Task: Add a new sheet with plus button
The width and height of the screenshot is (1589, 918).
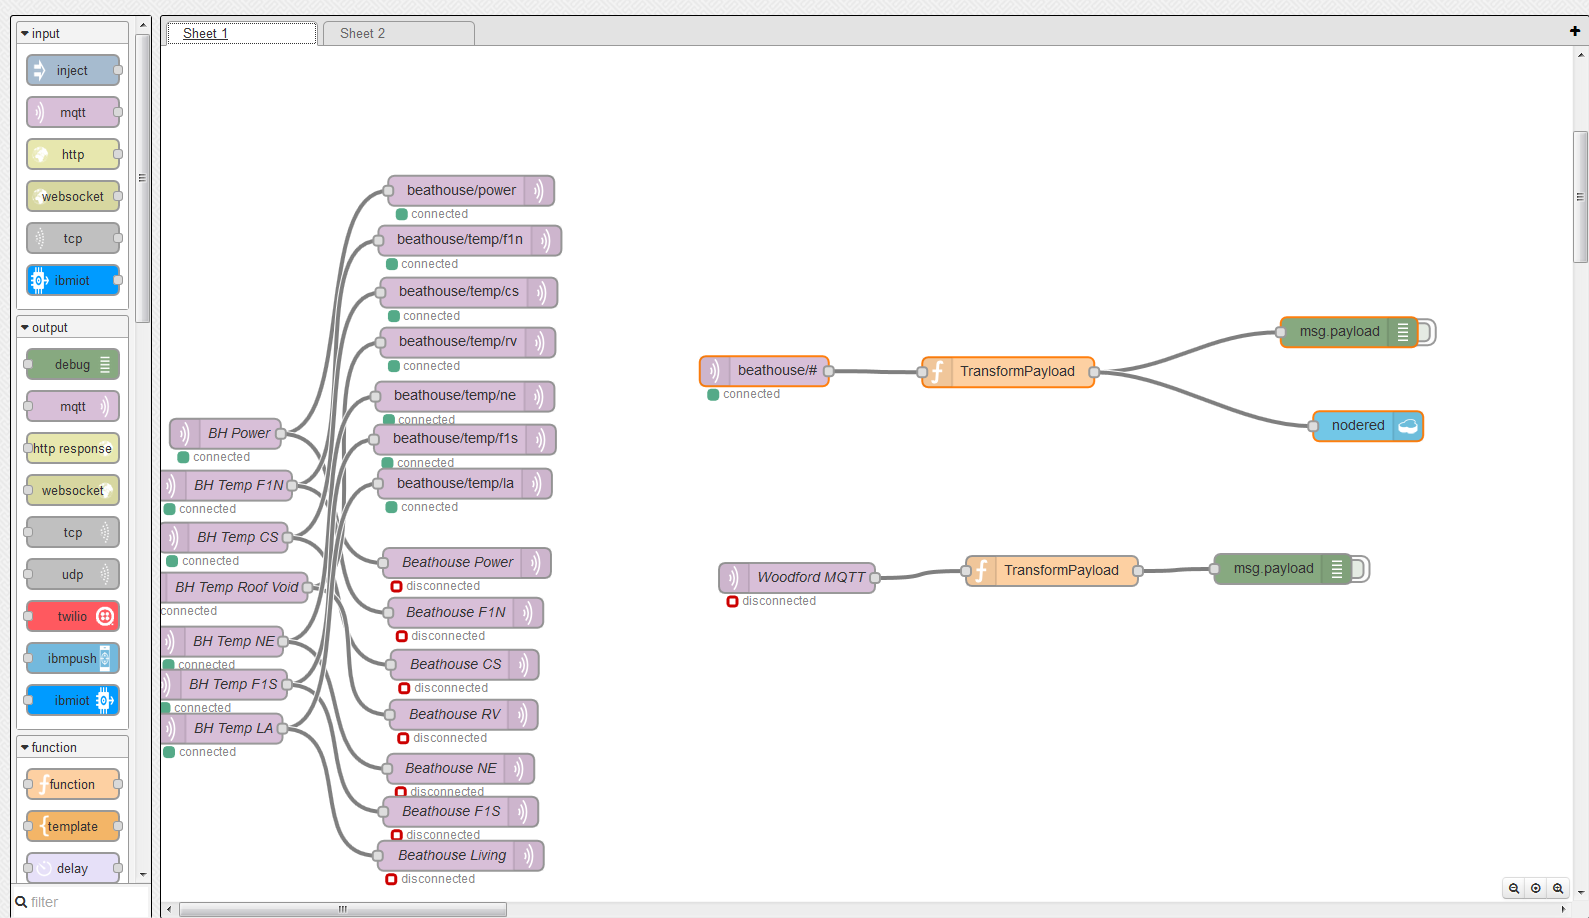Action: pyautogui.click(x=1575, y=31)
